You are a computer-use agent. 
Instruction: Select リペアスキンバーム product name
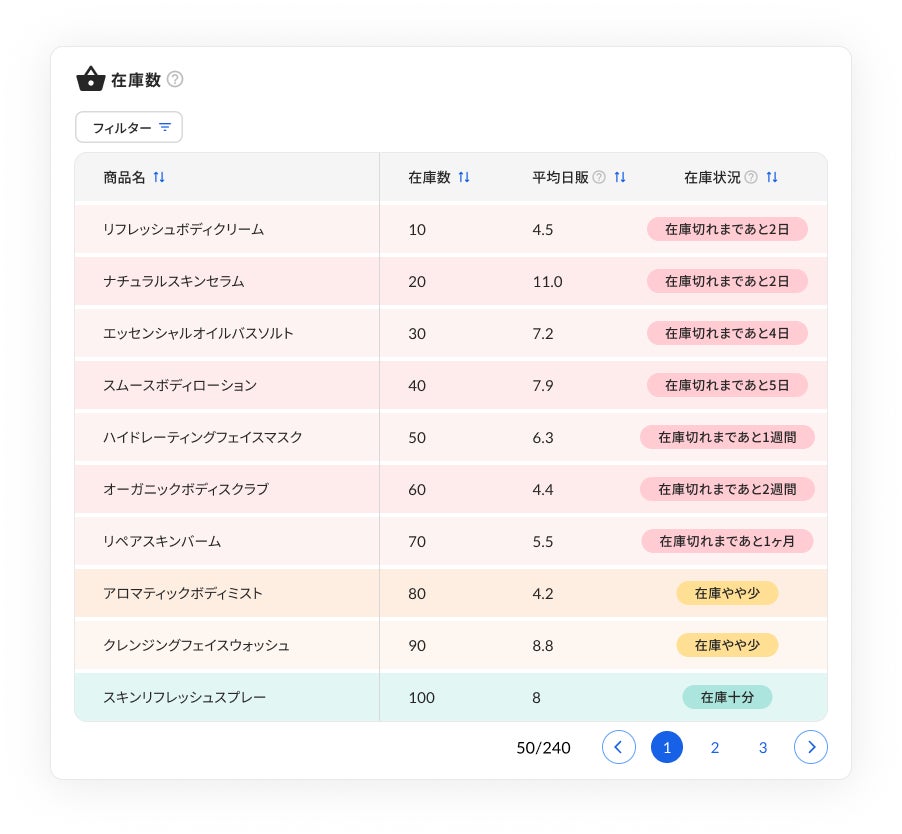162,541
